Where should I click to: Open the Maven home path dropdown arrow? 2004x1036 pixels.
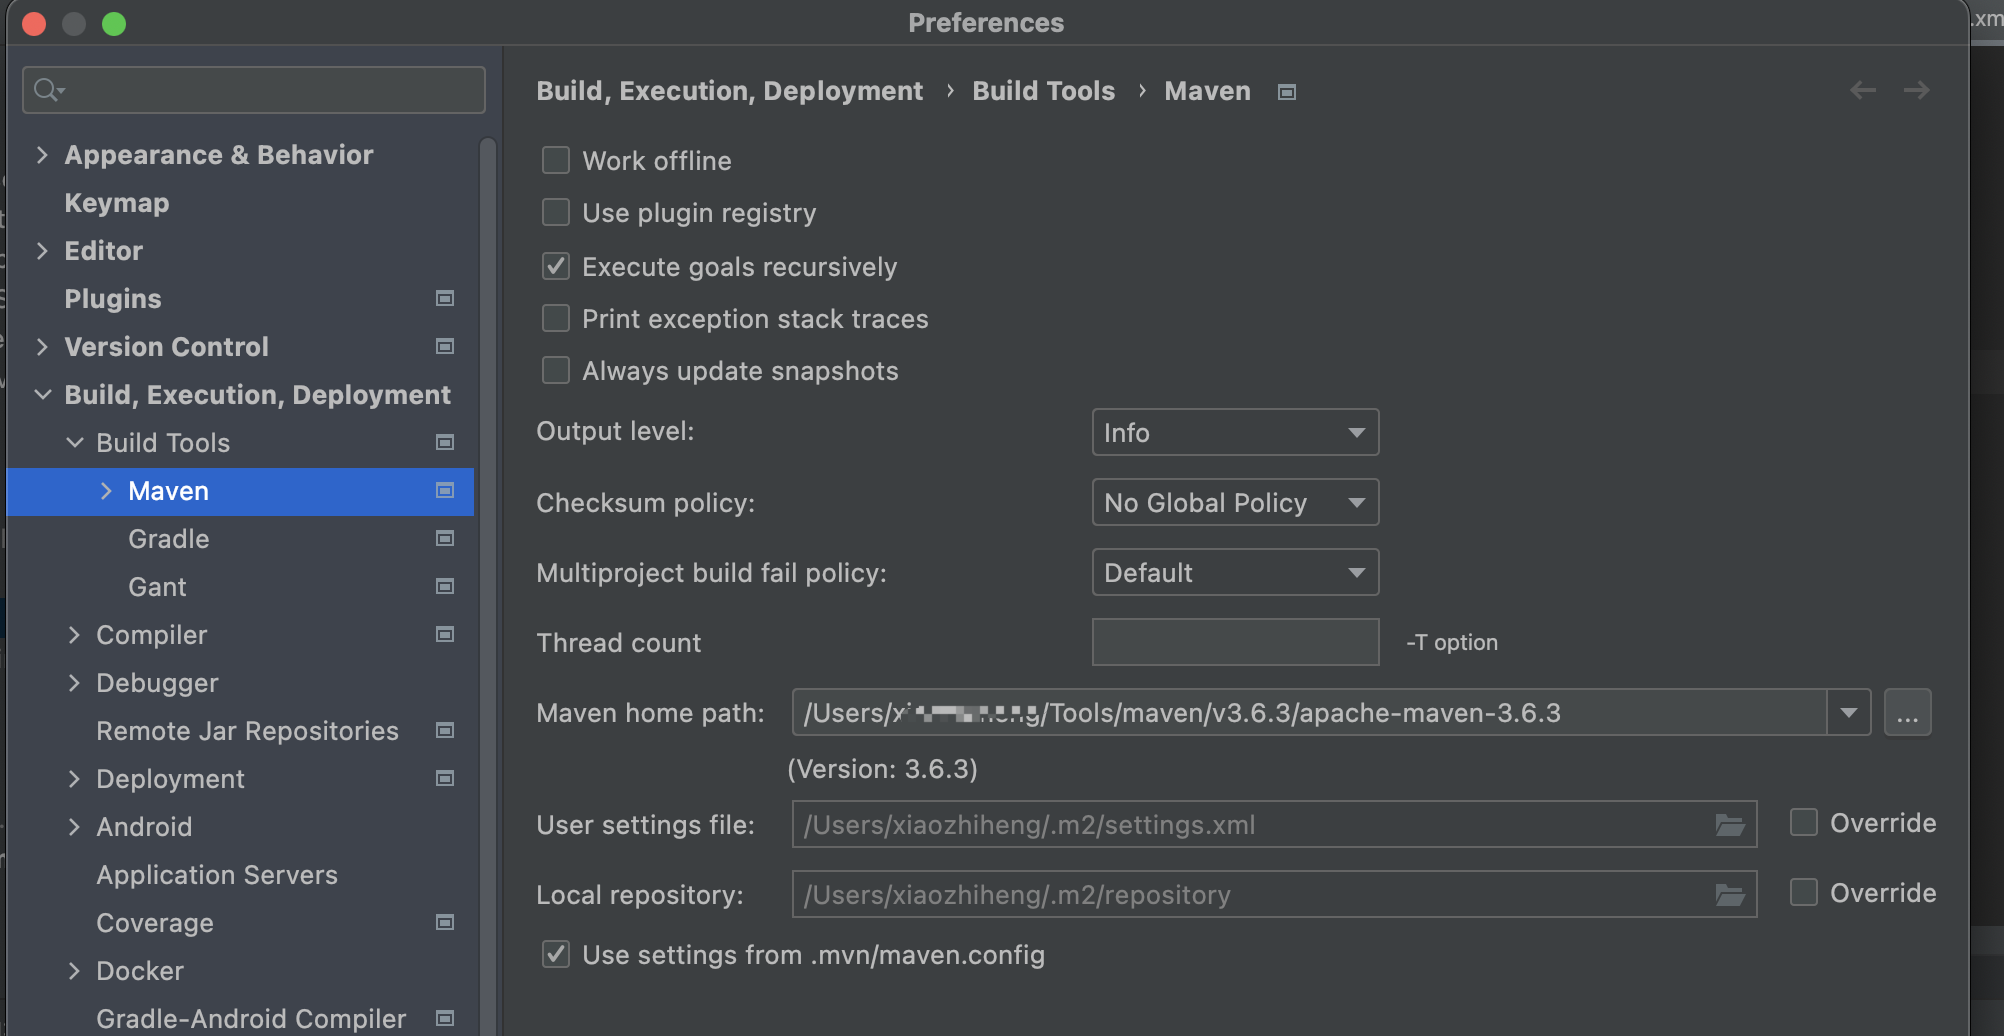click(x=1848, y=713)
